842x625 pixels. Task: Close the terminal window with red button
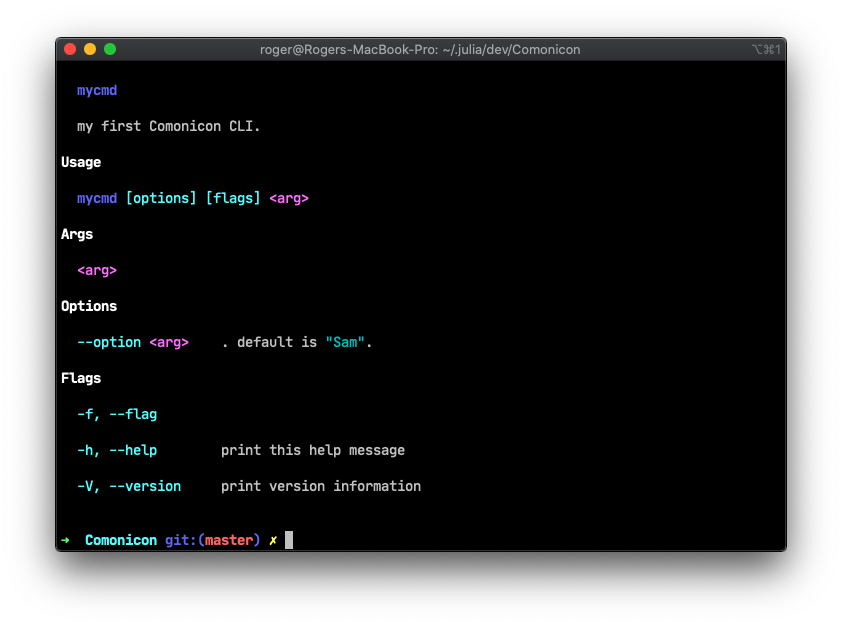click(70, 49)
